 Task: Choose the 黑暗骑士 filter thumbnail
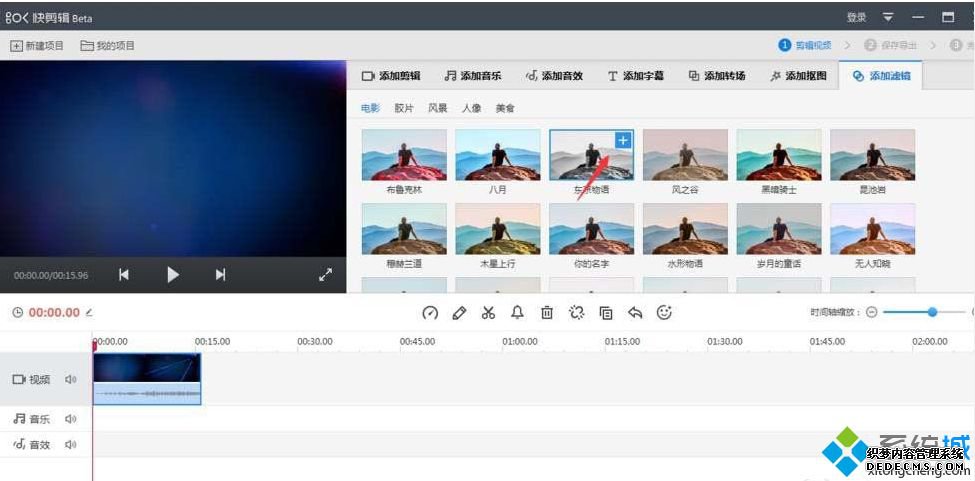coord(779,155)
